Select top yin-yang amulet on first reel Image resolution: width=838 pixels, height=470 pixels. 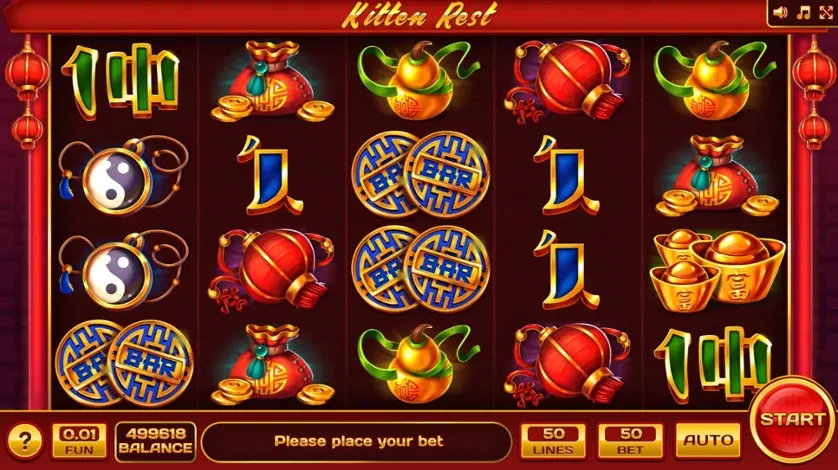pos(123,175)
